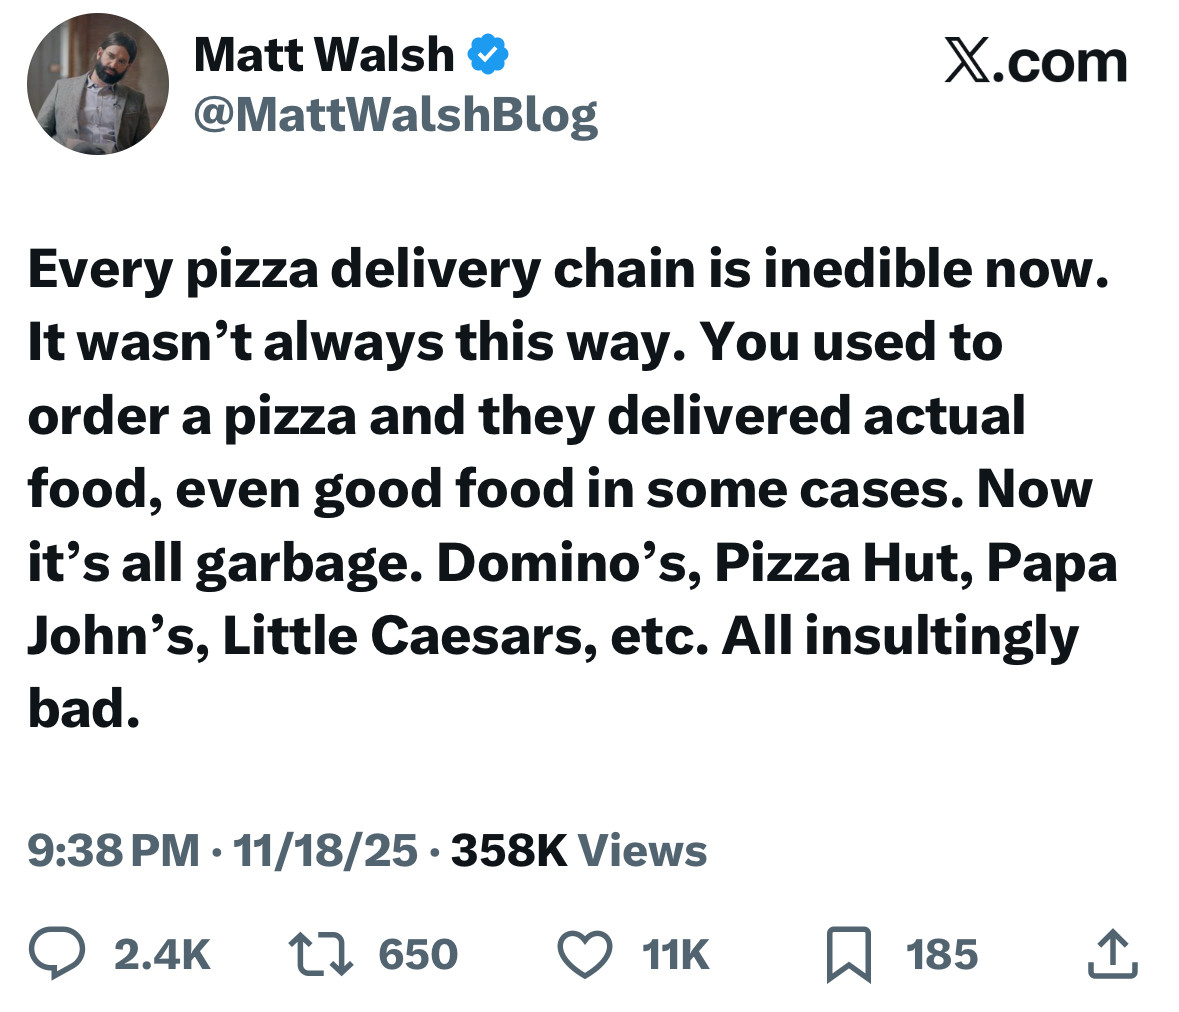Bookmark the post with the bookmark icon

[849, 954]
